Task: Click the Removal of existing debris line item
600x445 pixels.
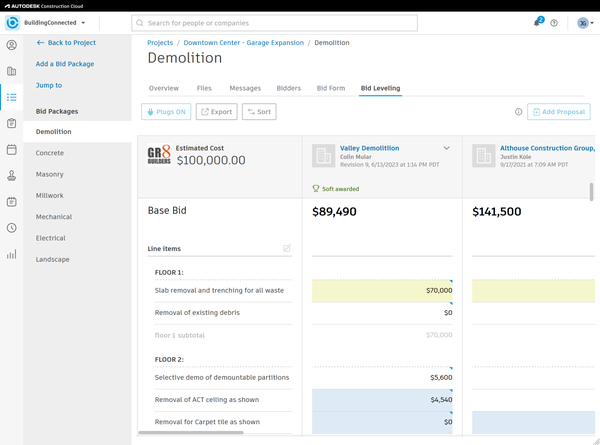Action: [197, 313]
